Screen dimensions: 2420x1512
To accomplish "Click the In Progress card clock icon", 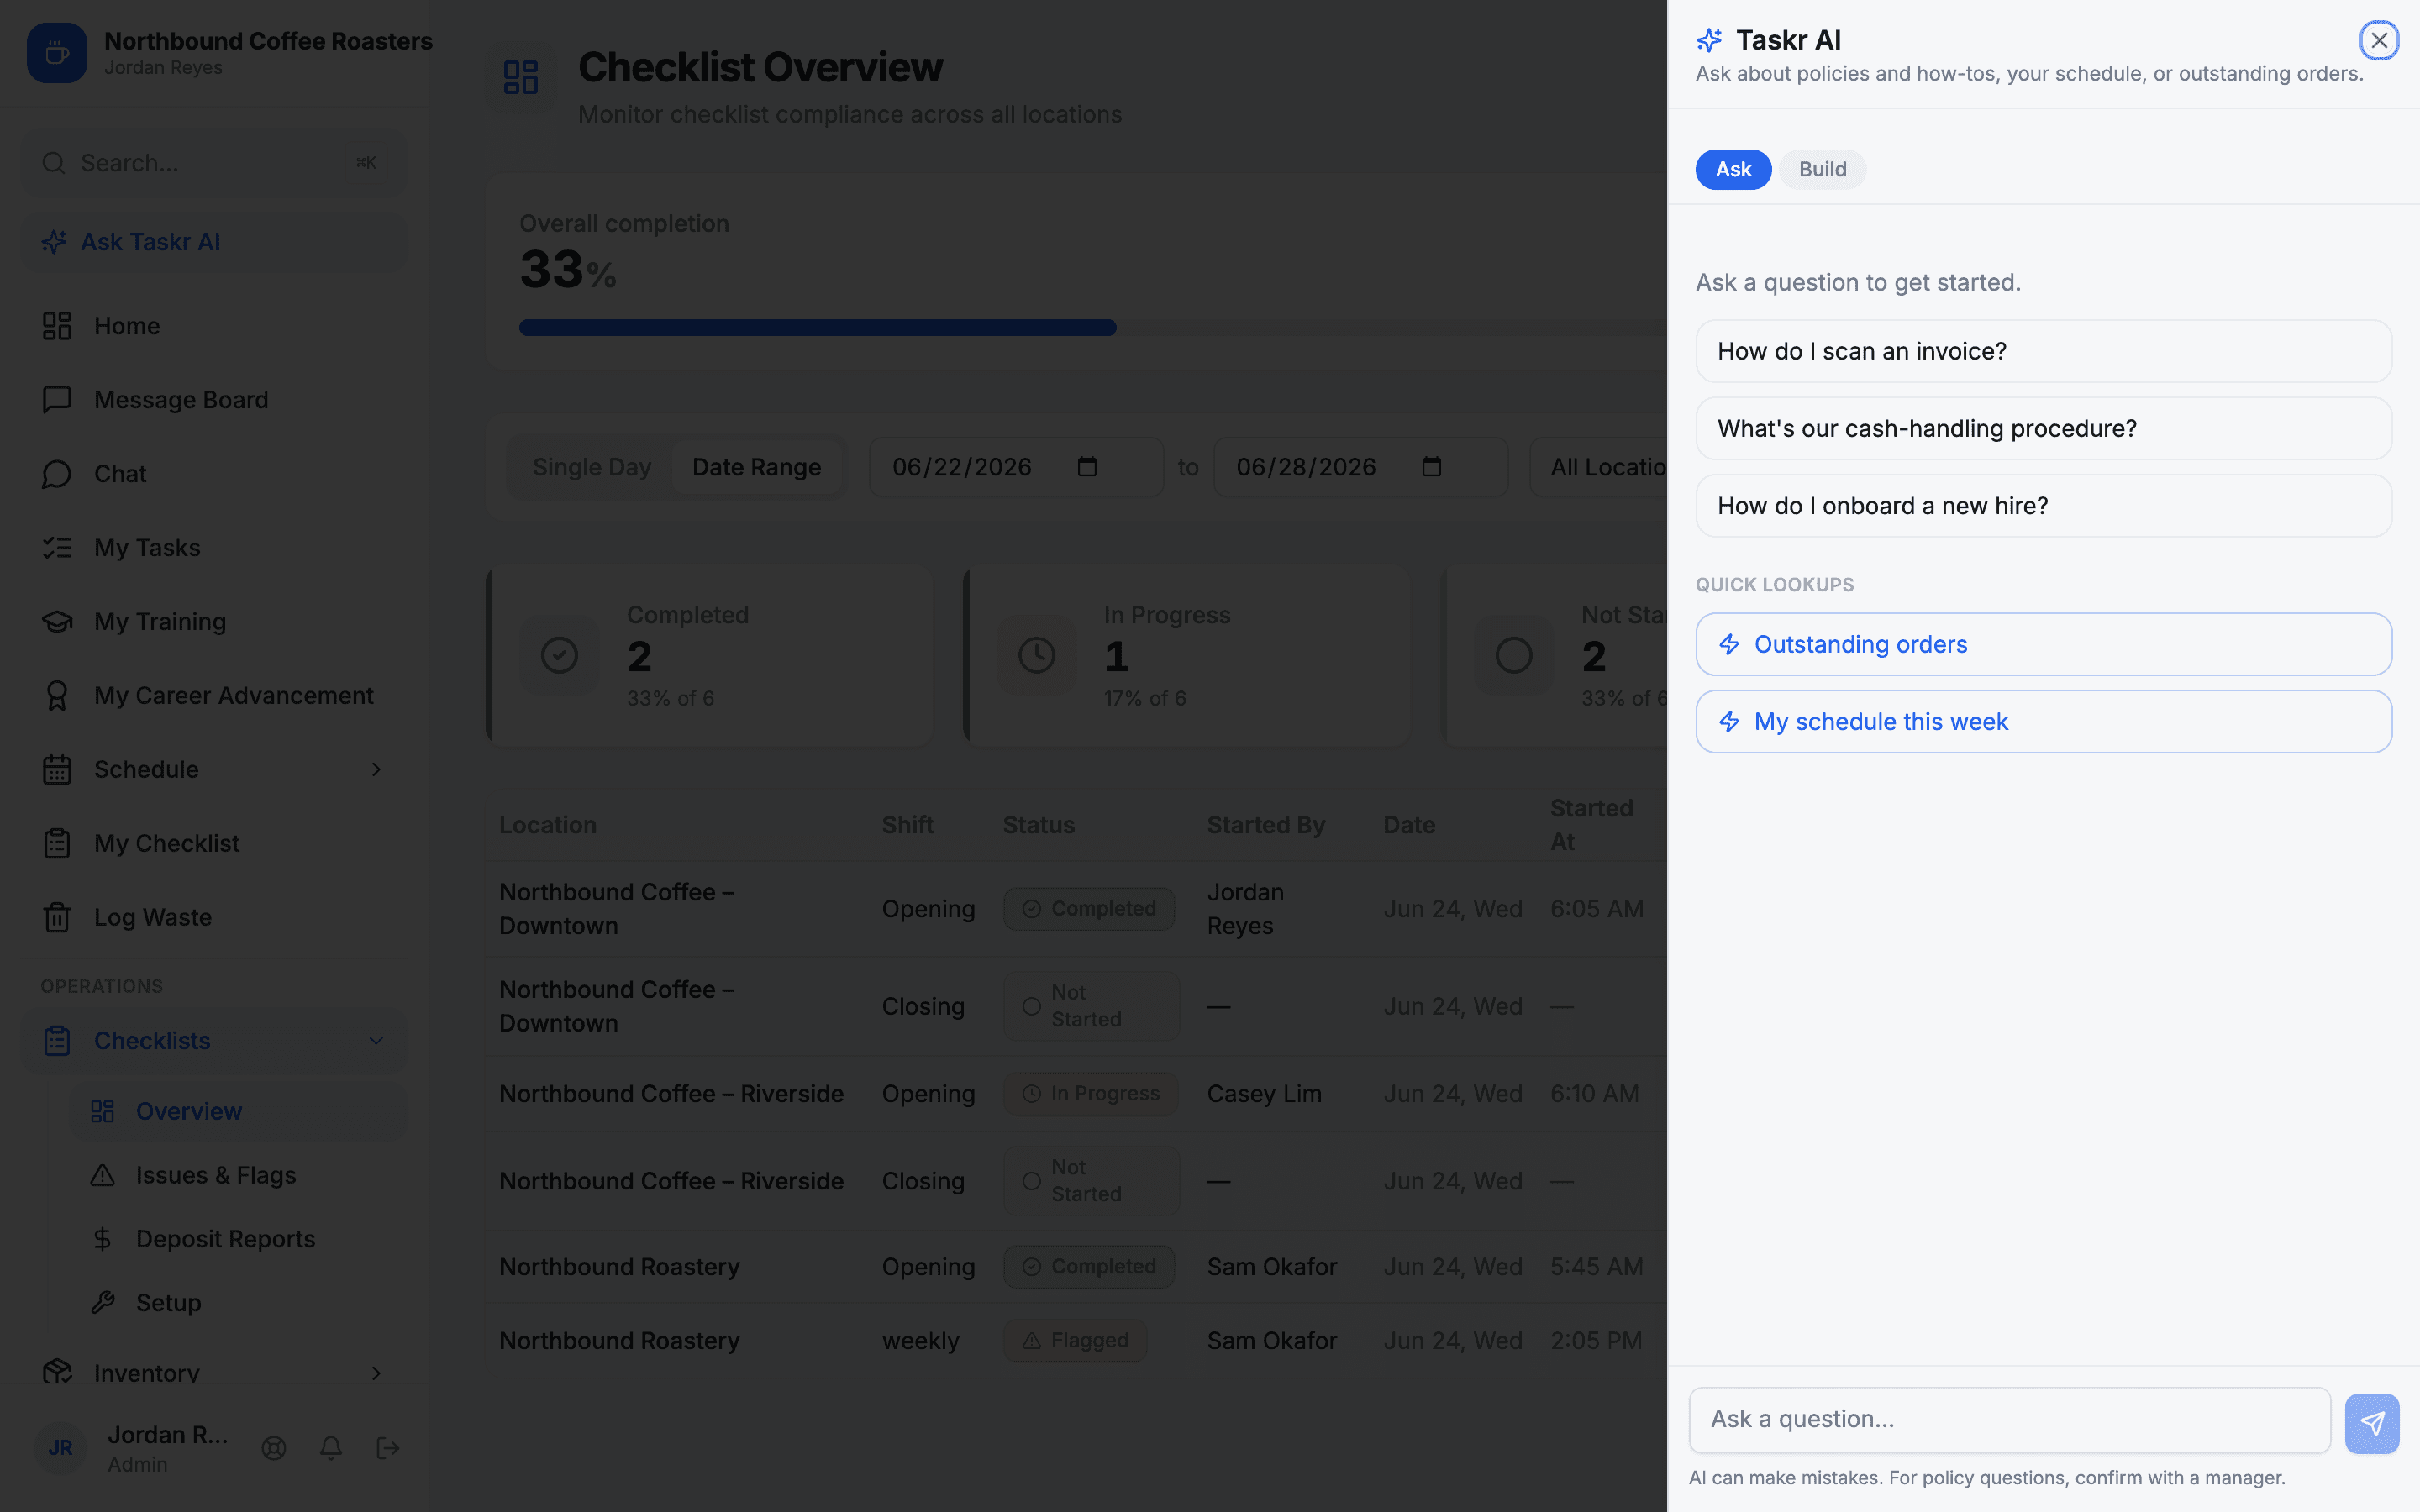I will (x=1037, y=656).
